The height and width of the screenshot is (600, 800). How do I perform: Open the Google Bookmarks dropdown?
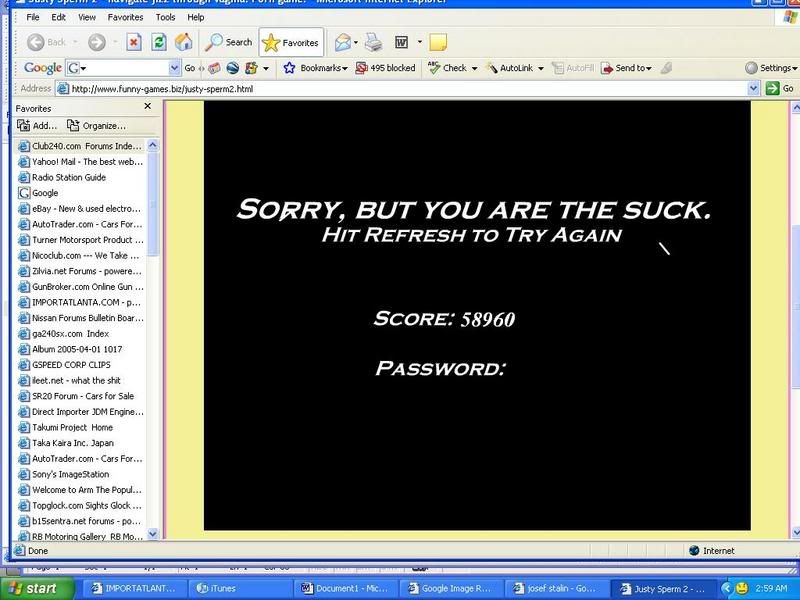tap(315, 68)
